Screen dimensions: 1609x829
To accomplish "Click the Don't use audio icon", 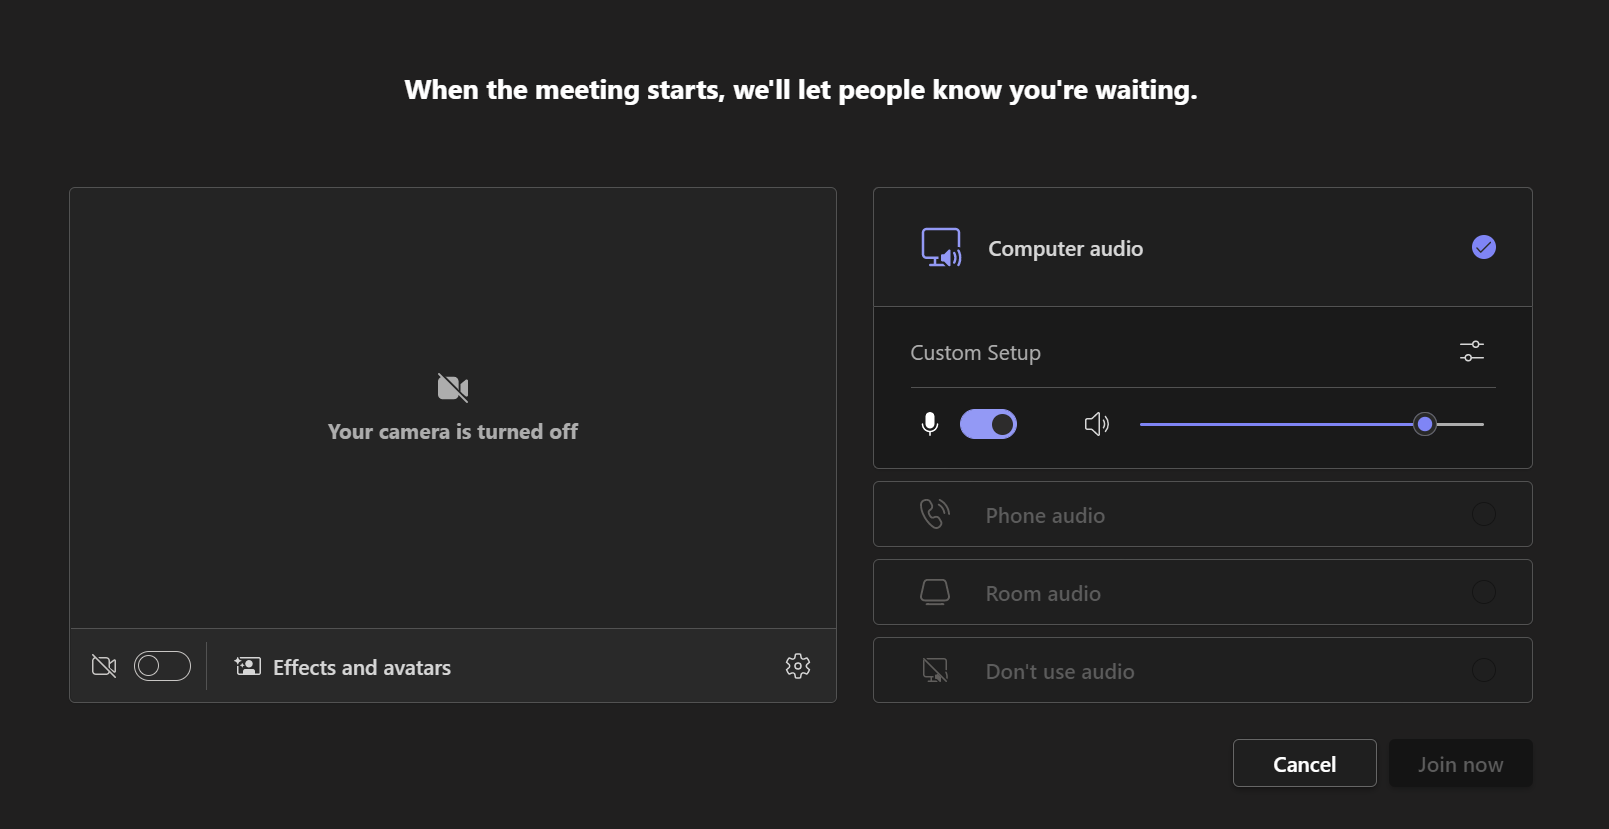I will pyautogui.click(x=934, y=670).
